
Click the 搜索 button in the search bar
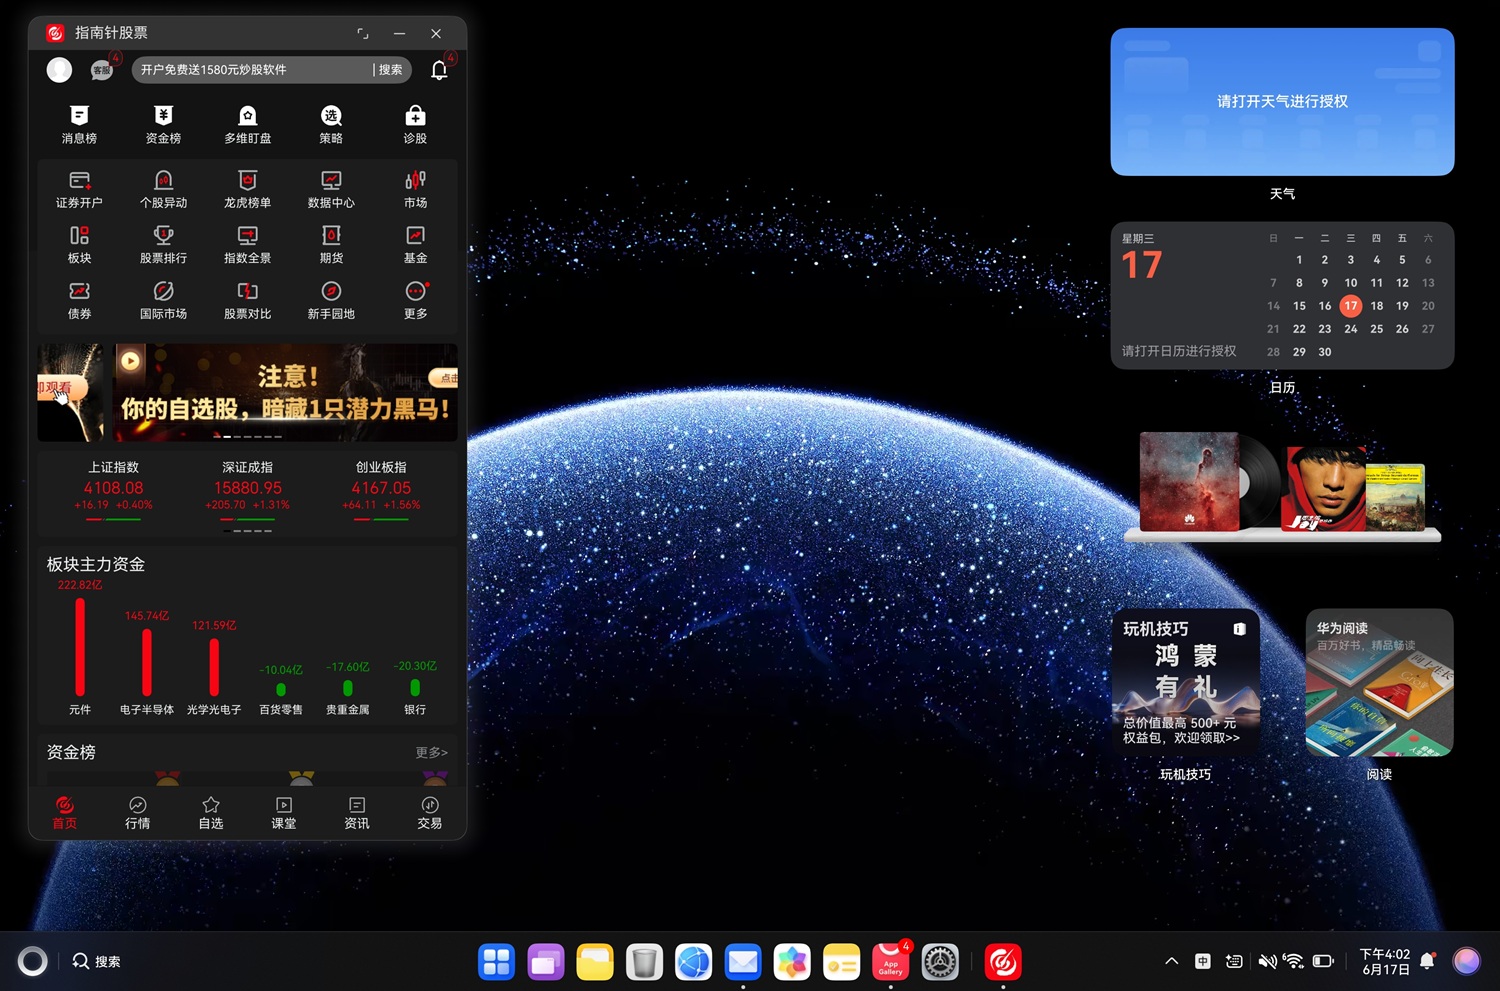pyautogui.click(x=390, y=70)
